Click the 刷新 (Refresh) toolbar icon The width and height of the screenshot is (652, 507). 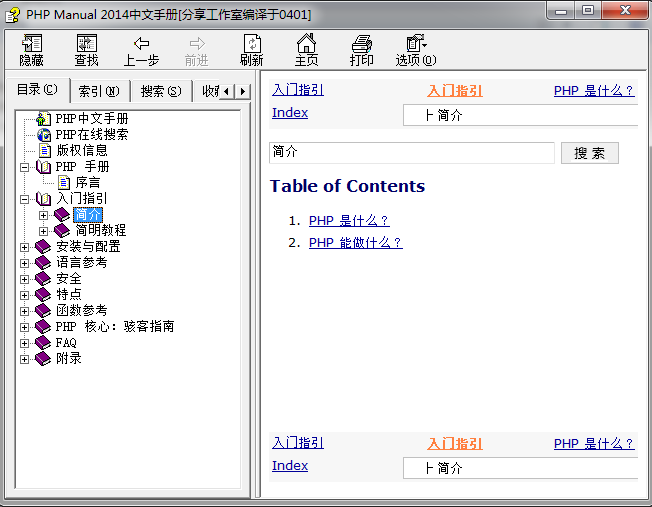[x=252, y=43]
